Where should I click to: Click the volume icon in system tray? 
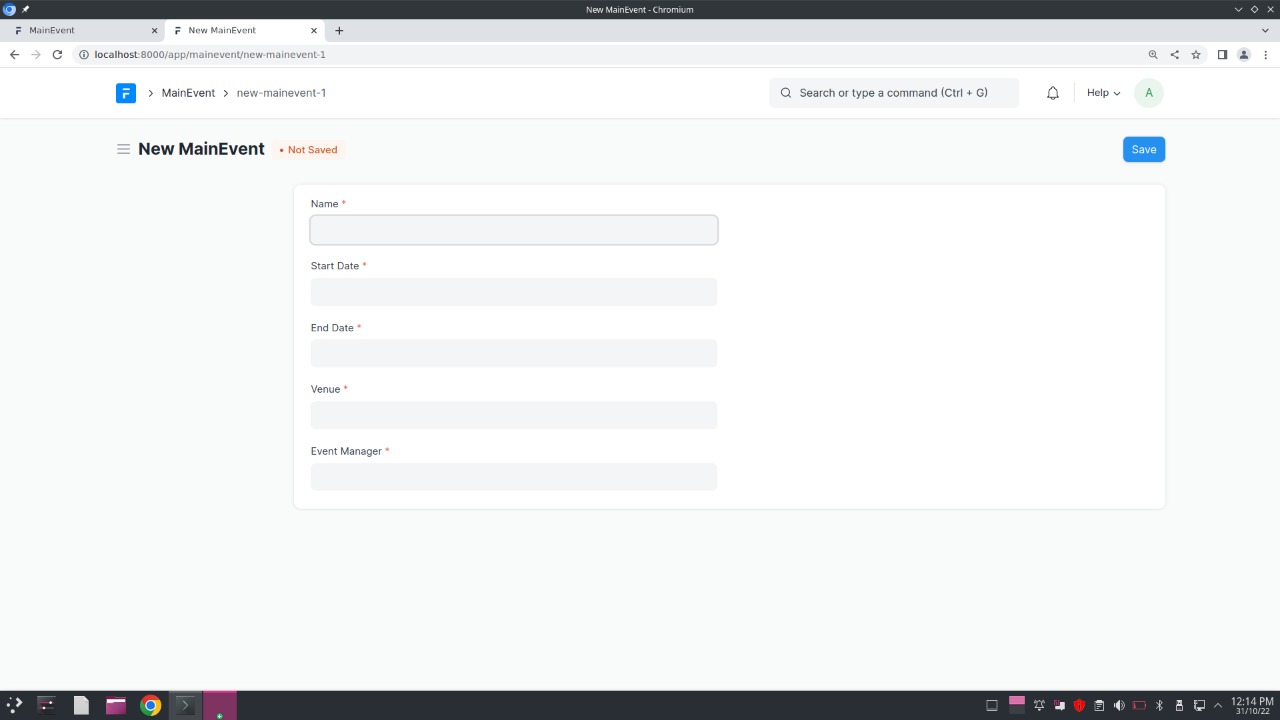[x=1119, y=706]
